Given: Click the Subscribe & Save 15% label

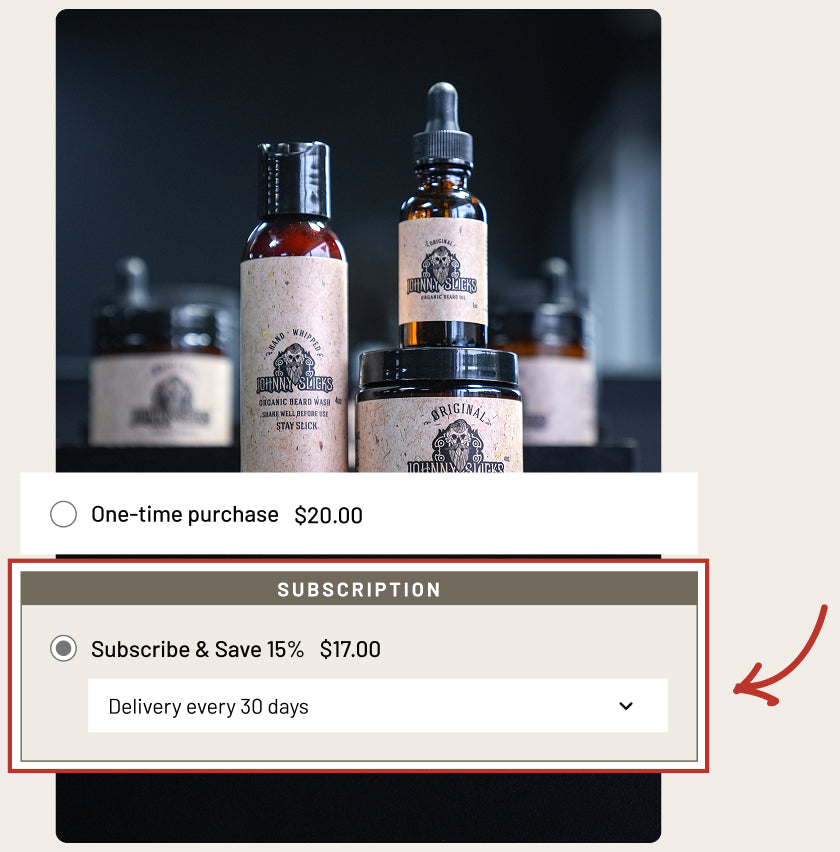Looking at the screenshot, I should click(197, 649).
